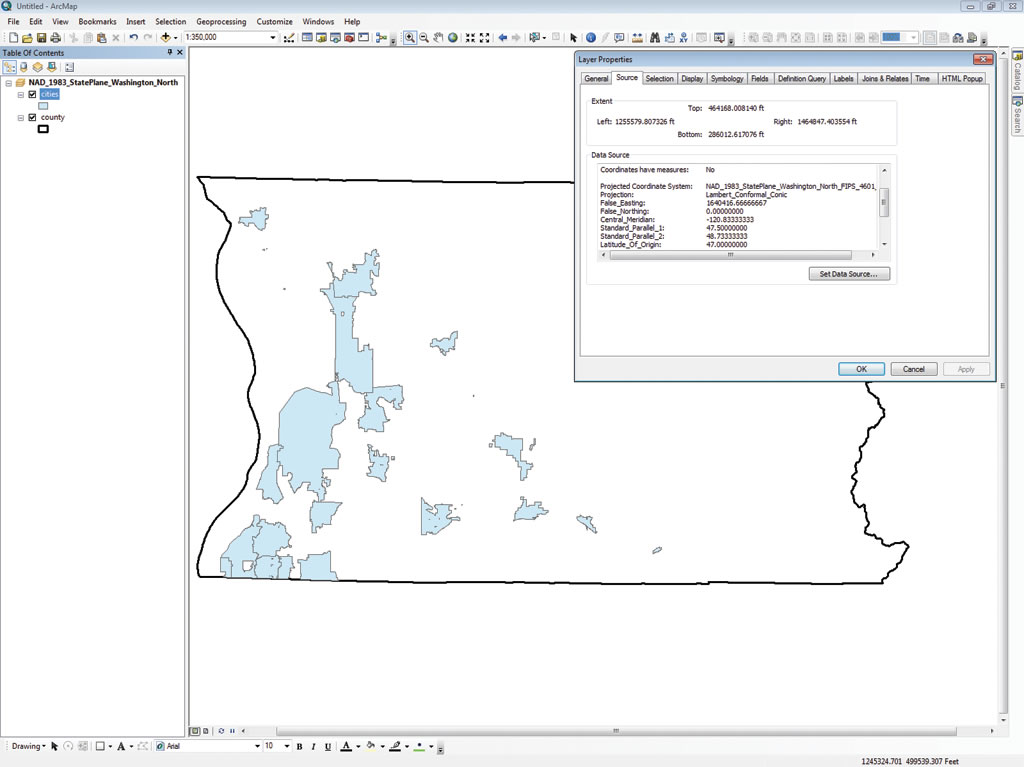Viewport: 1024px width, 767px height.
Task: List layers by drawing order
Action: coord(9,67)
